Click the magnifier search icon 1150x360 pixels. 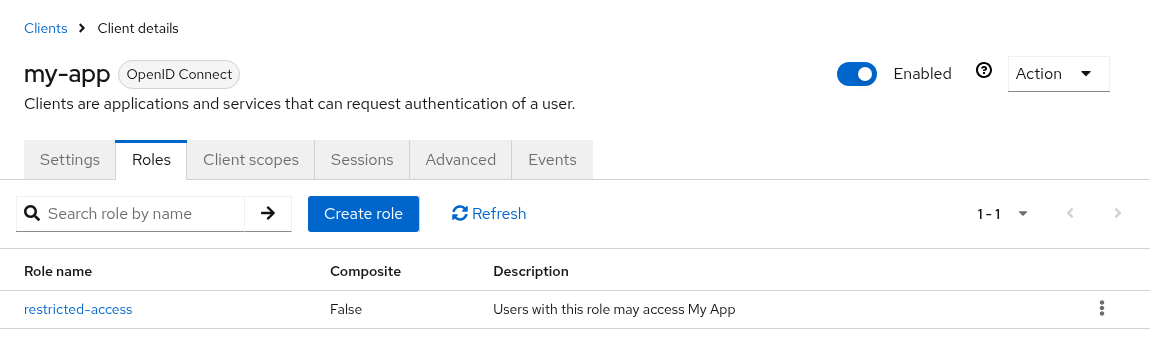32,213
